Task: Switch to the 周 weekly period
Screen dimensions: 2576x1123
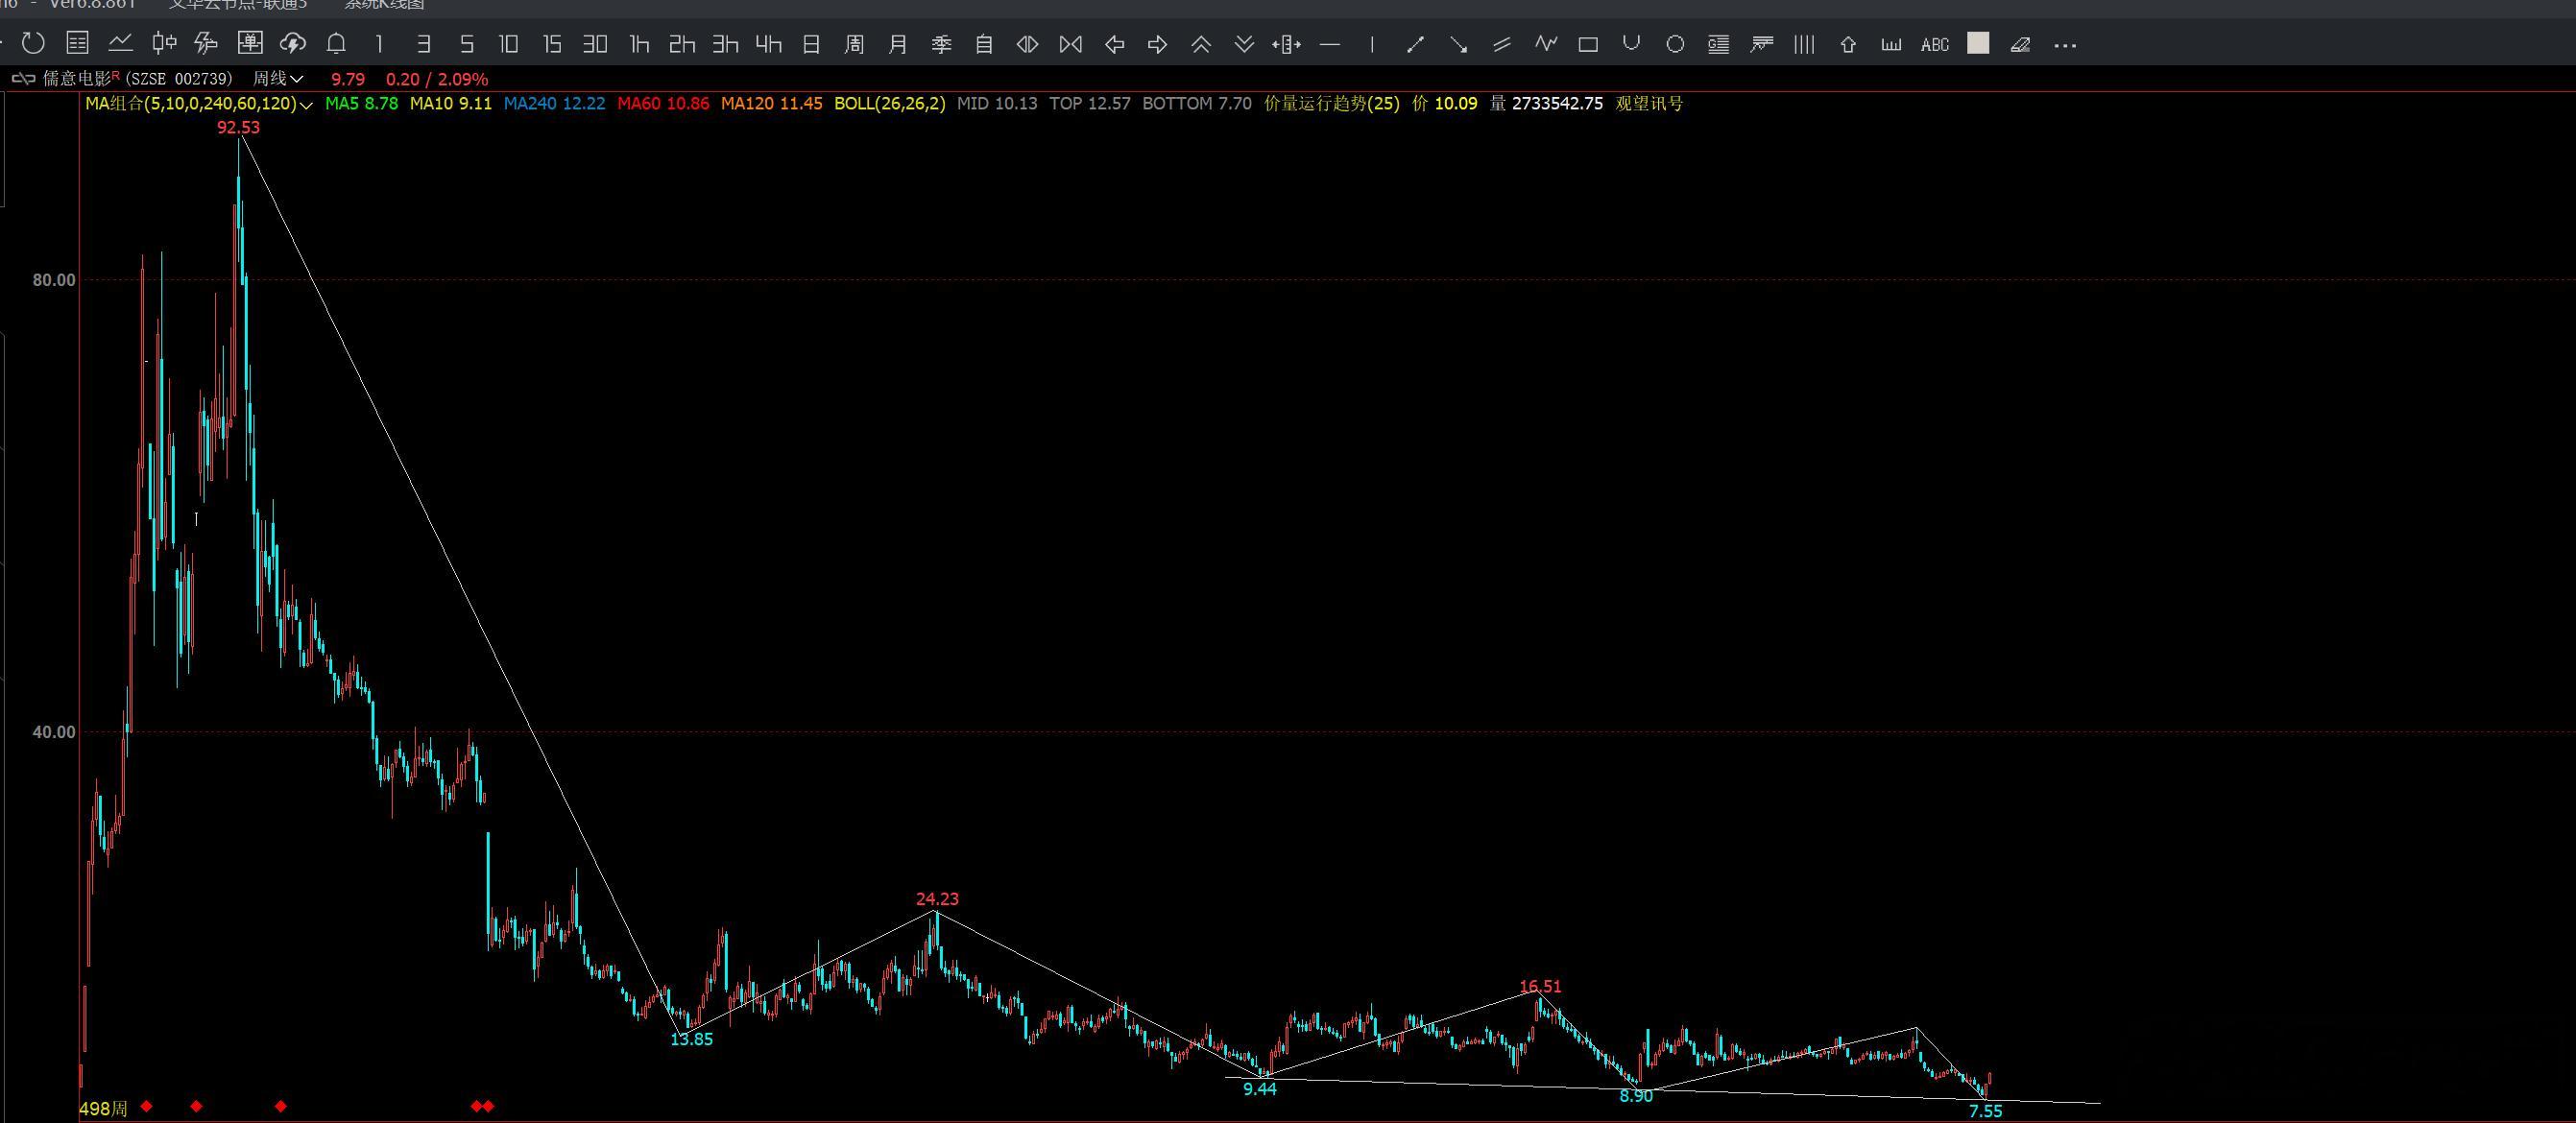Action: 854,44
